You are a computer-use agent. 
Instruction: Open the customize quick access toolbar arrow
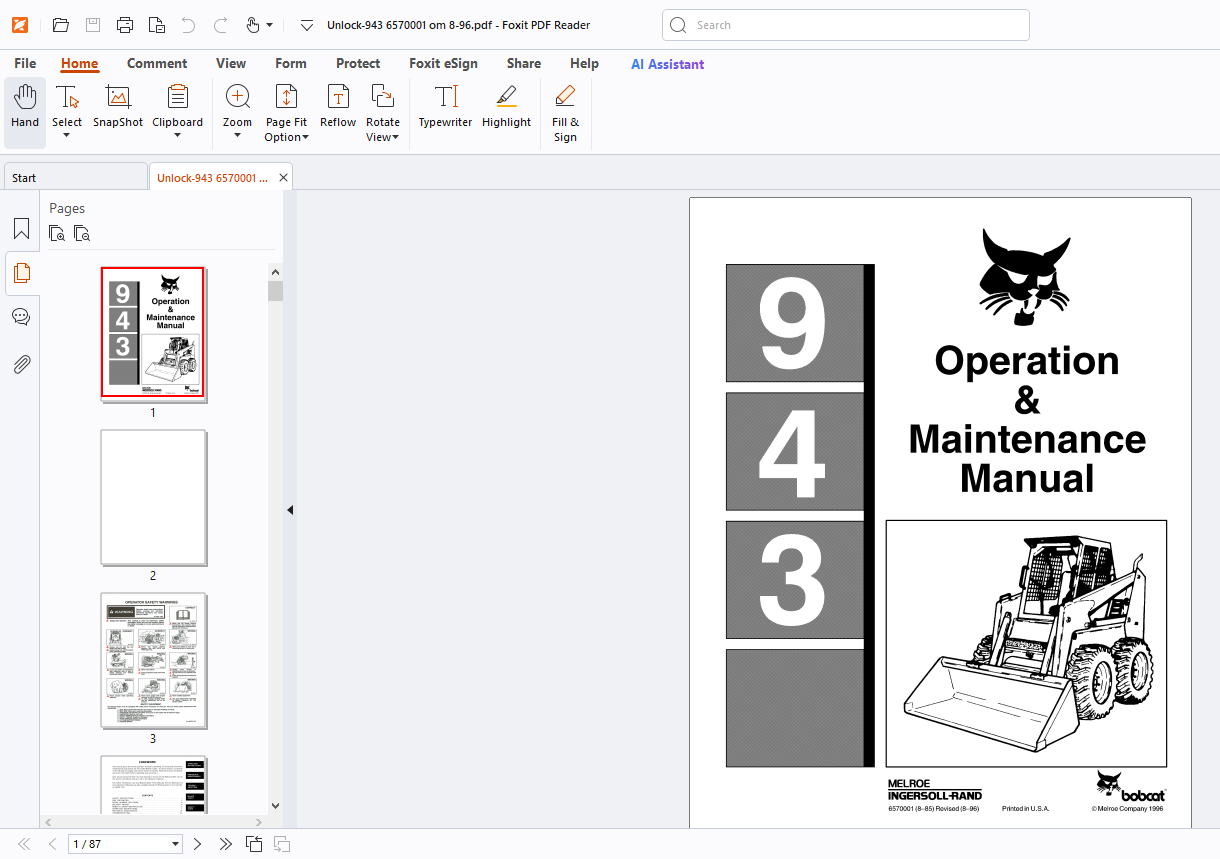[307, 25]
